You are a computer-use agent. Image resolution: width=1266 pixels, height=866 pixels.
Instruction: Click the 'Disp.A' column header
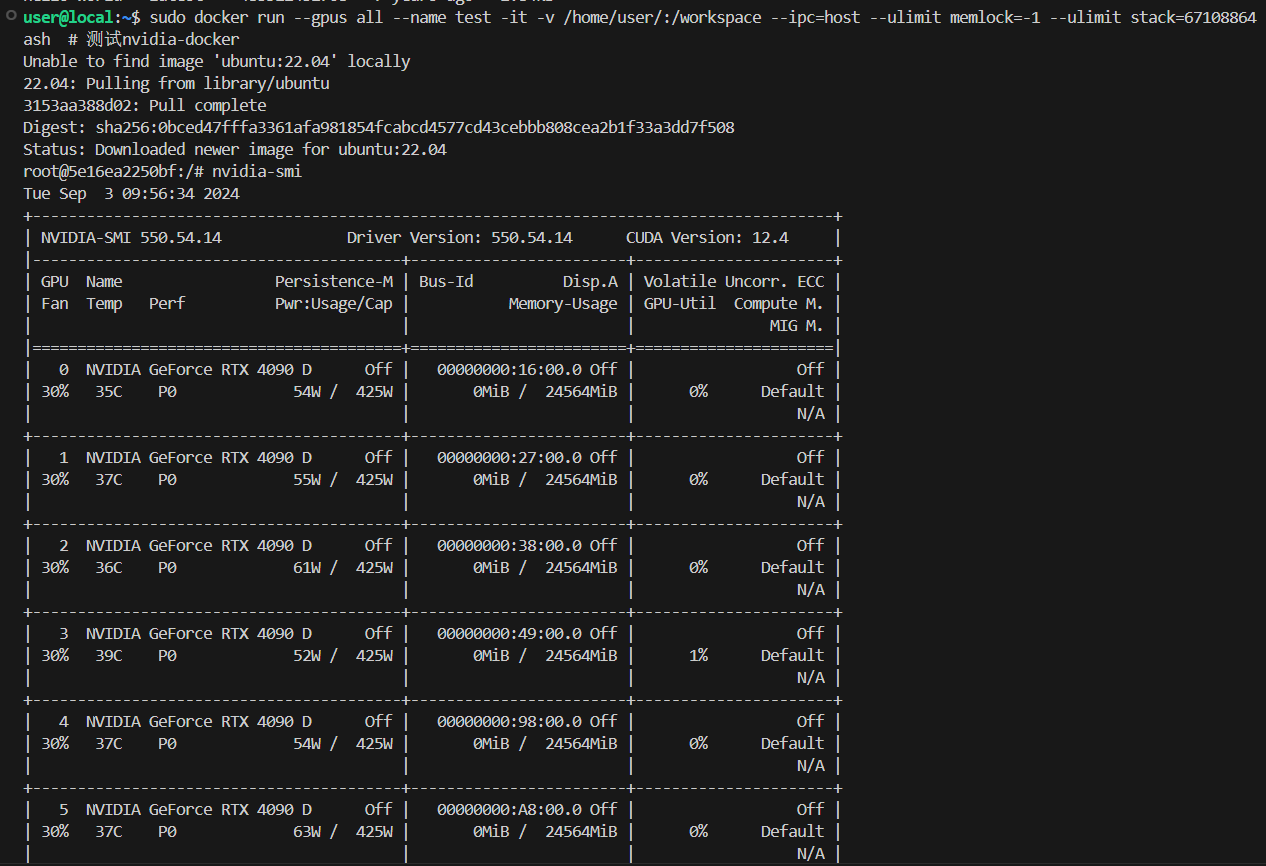pos(590,282)
